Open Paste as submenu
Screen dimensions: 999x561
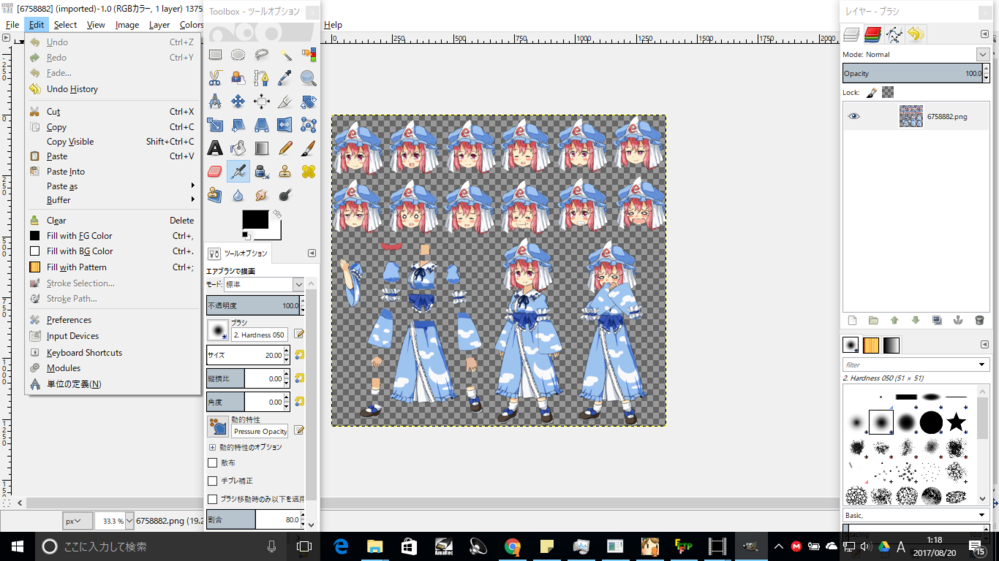point(112,186)
